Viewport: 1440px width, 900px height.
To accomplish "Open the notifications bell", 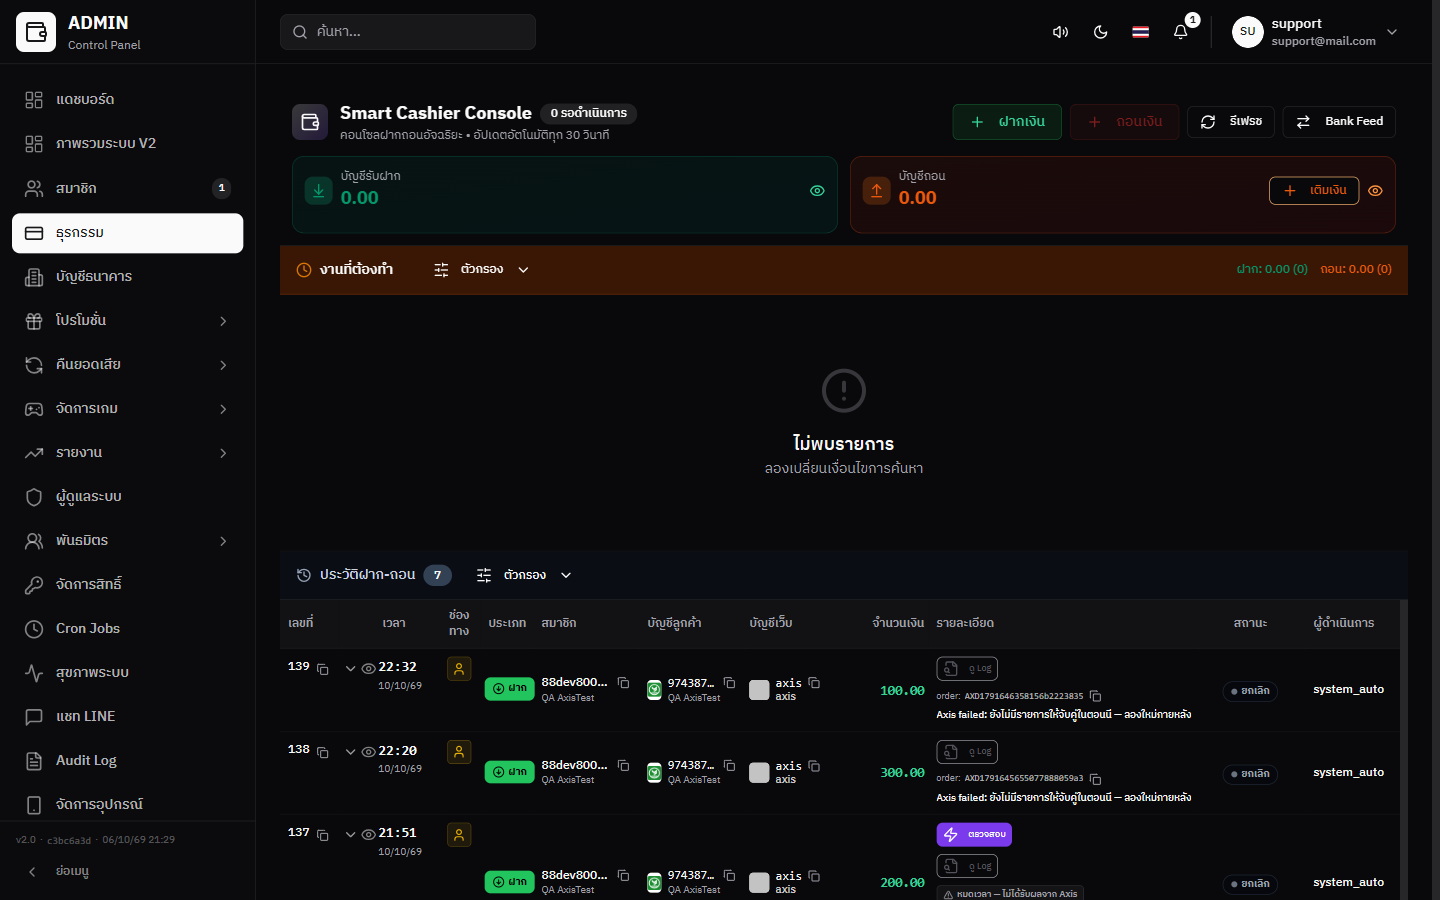I will pos(1180,32).
